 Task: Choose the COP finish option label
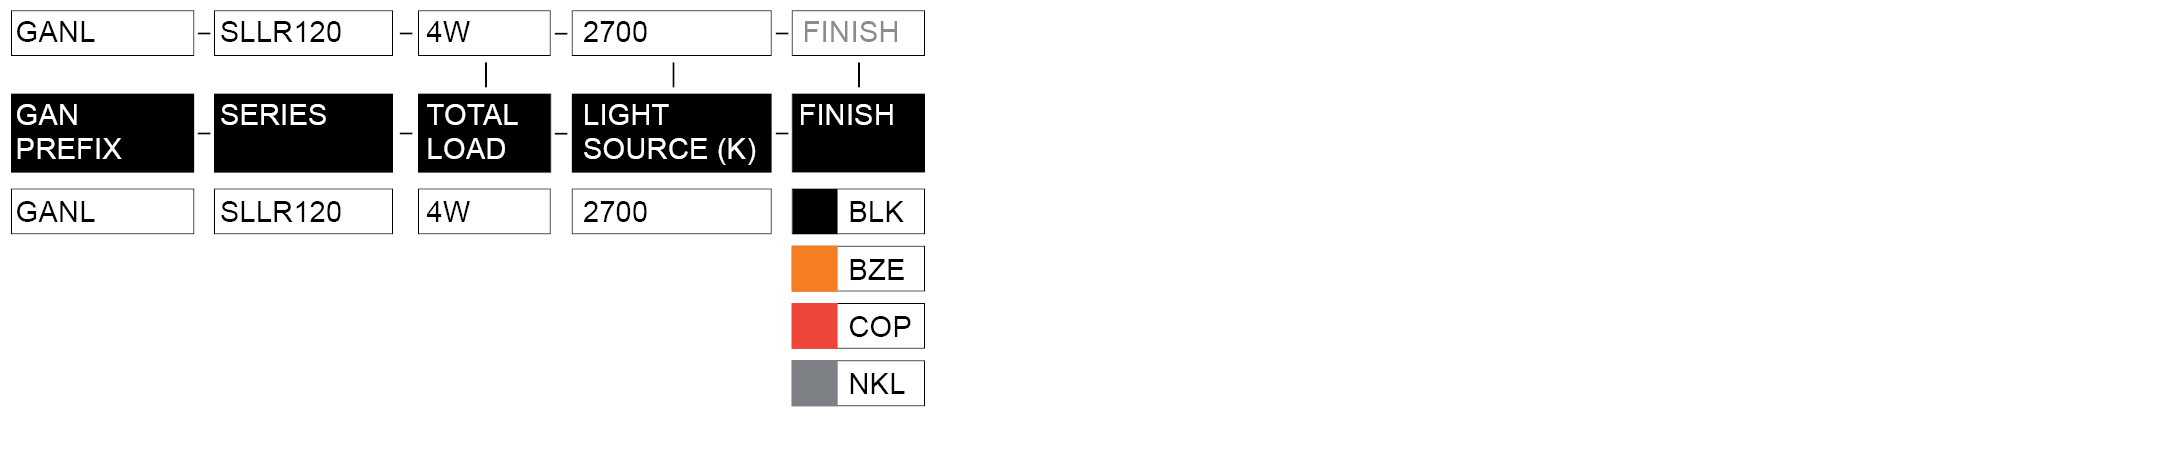point(879,326)
